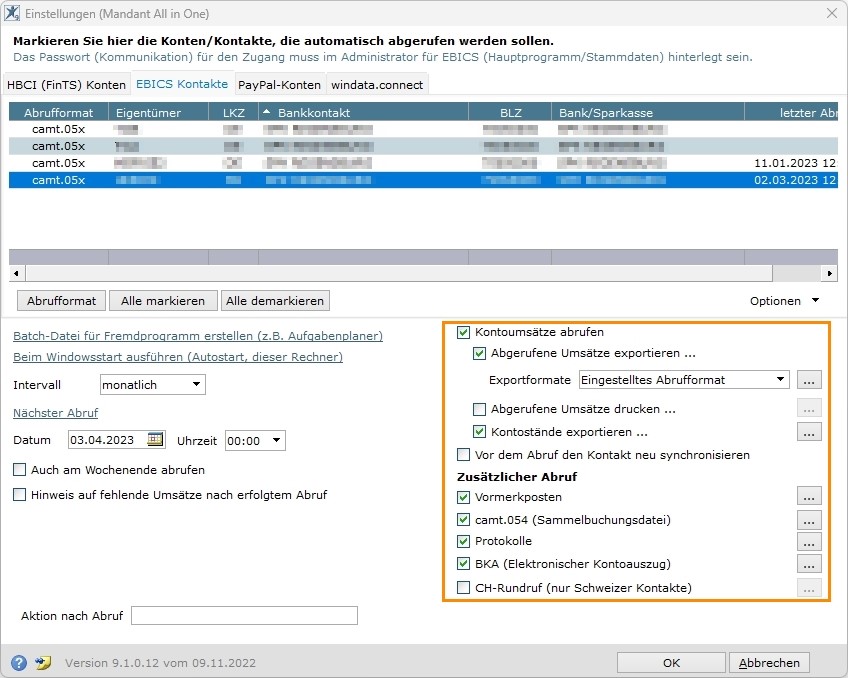Confirm settings with OK button
Screen dimensions: 848x678
pos(671,663)
